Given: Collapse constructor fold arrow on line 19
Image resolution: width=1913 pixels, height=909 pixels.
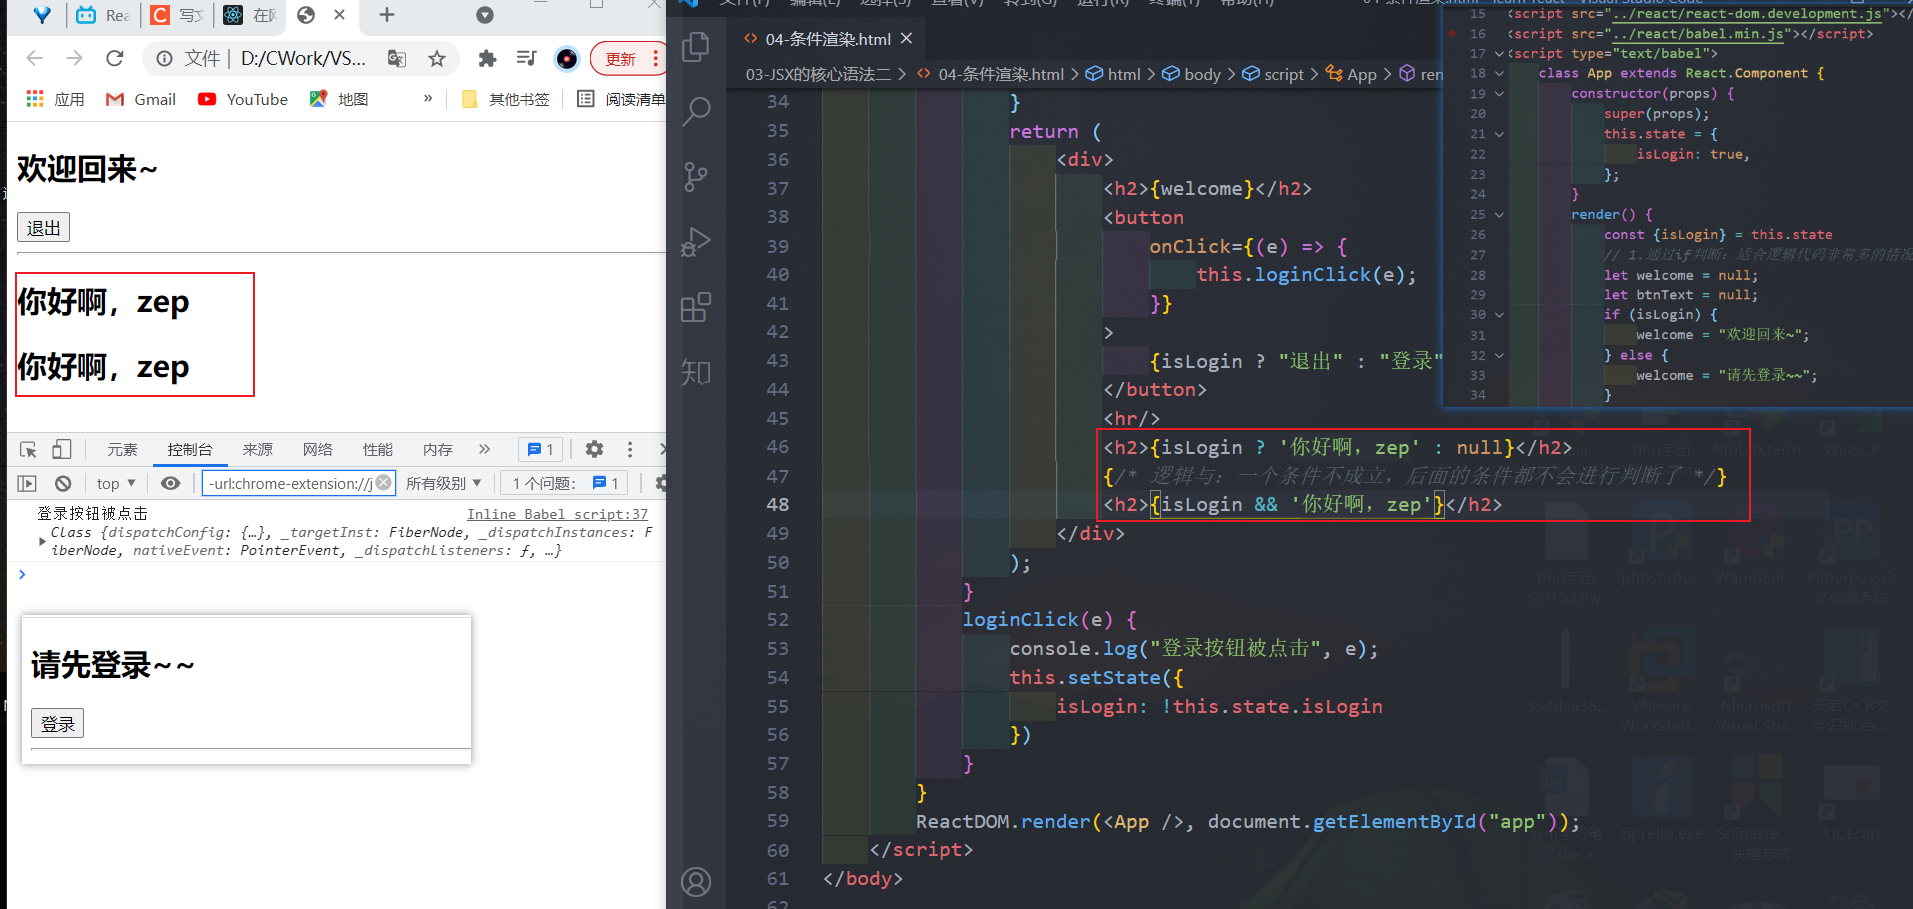Looking at the screenshot, I should [1499, 94].
